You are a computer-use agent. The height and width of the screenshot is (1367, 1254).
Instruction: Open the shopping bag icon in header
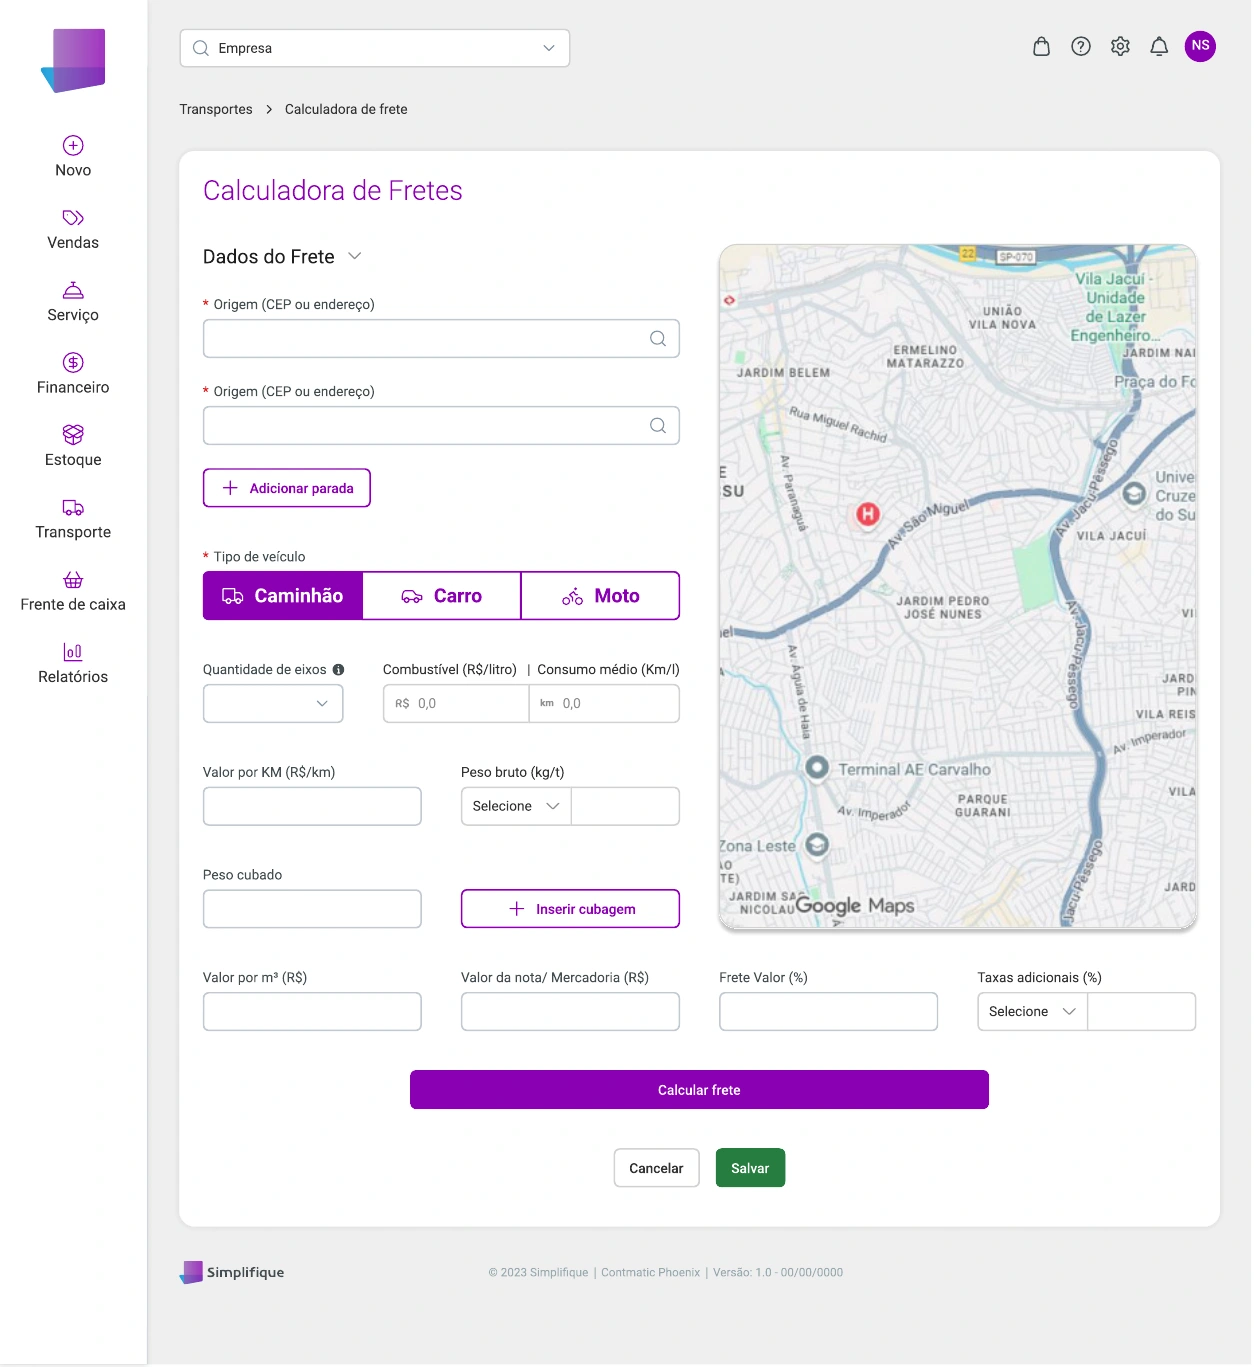coord(1041,46)
